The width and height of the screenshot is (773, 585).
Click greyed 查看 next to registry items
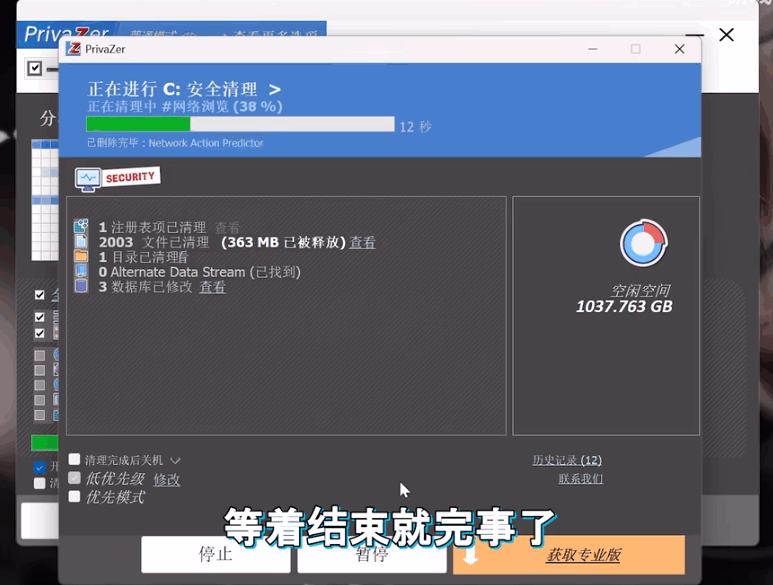(227, 228)
